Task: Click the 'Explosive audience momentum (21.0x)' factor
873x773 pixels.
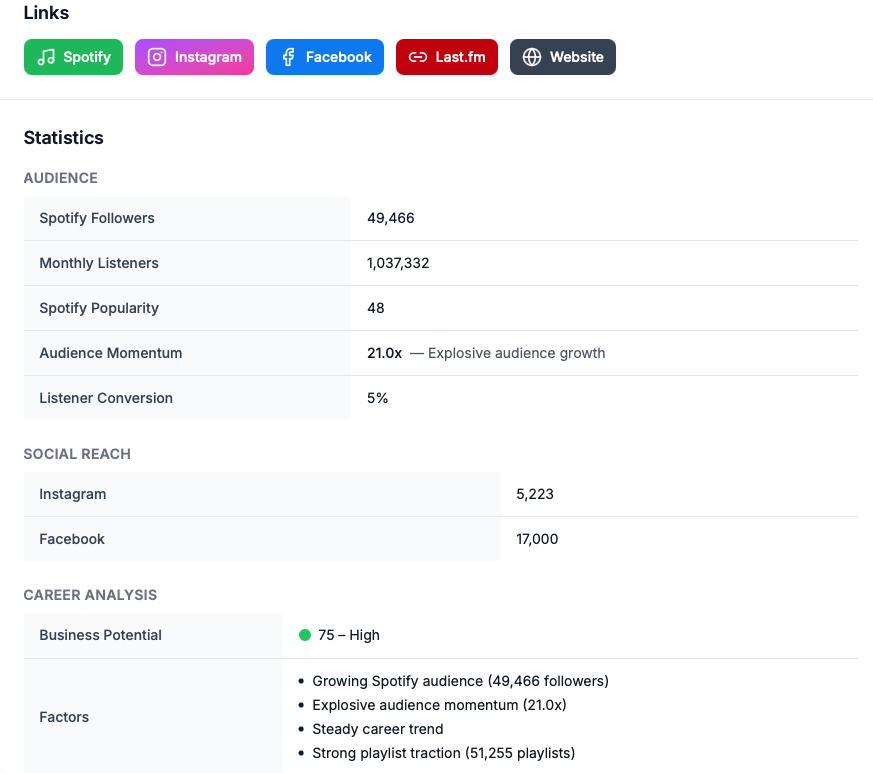Action: pyautogui.click(x=439, y=705)
